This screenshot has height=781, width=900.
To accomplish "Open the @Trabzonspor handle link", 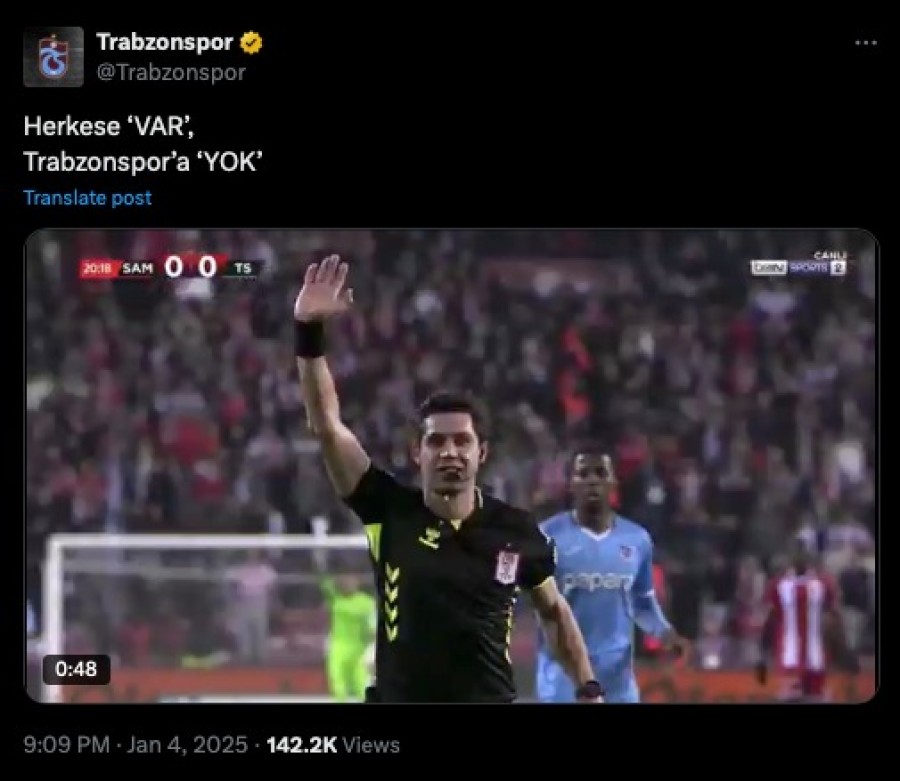I will (171, 72).
